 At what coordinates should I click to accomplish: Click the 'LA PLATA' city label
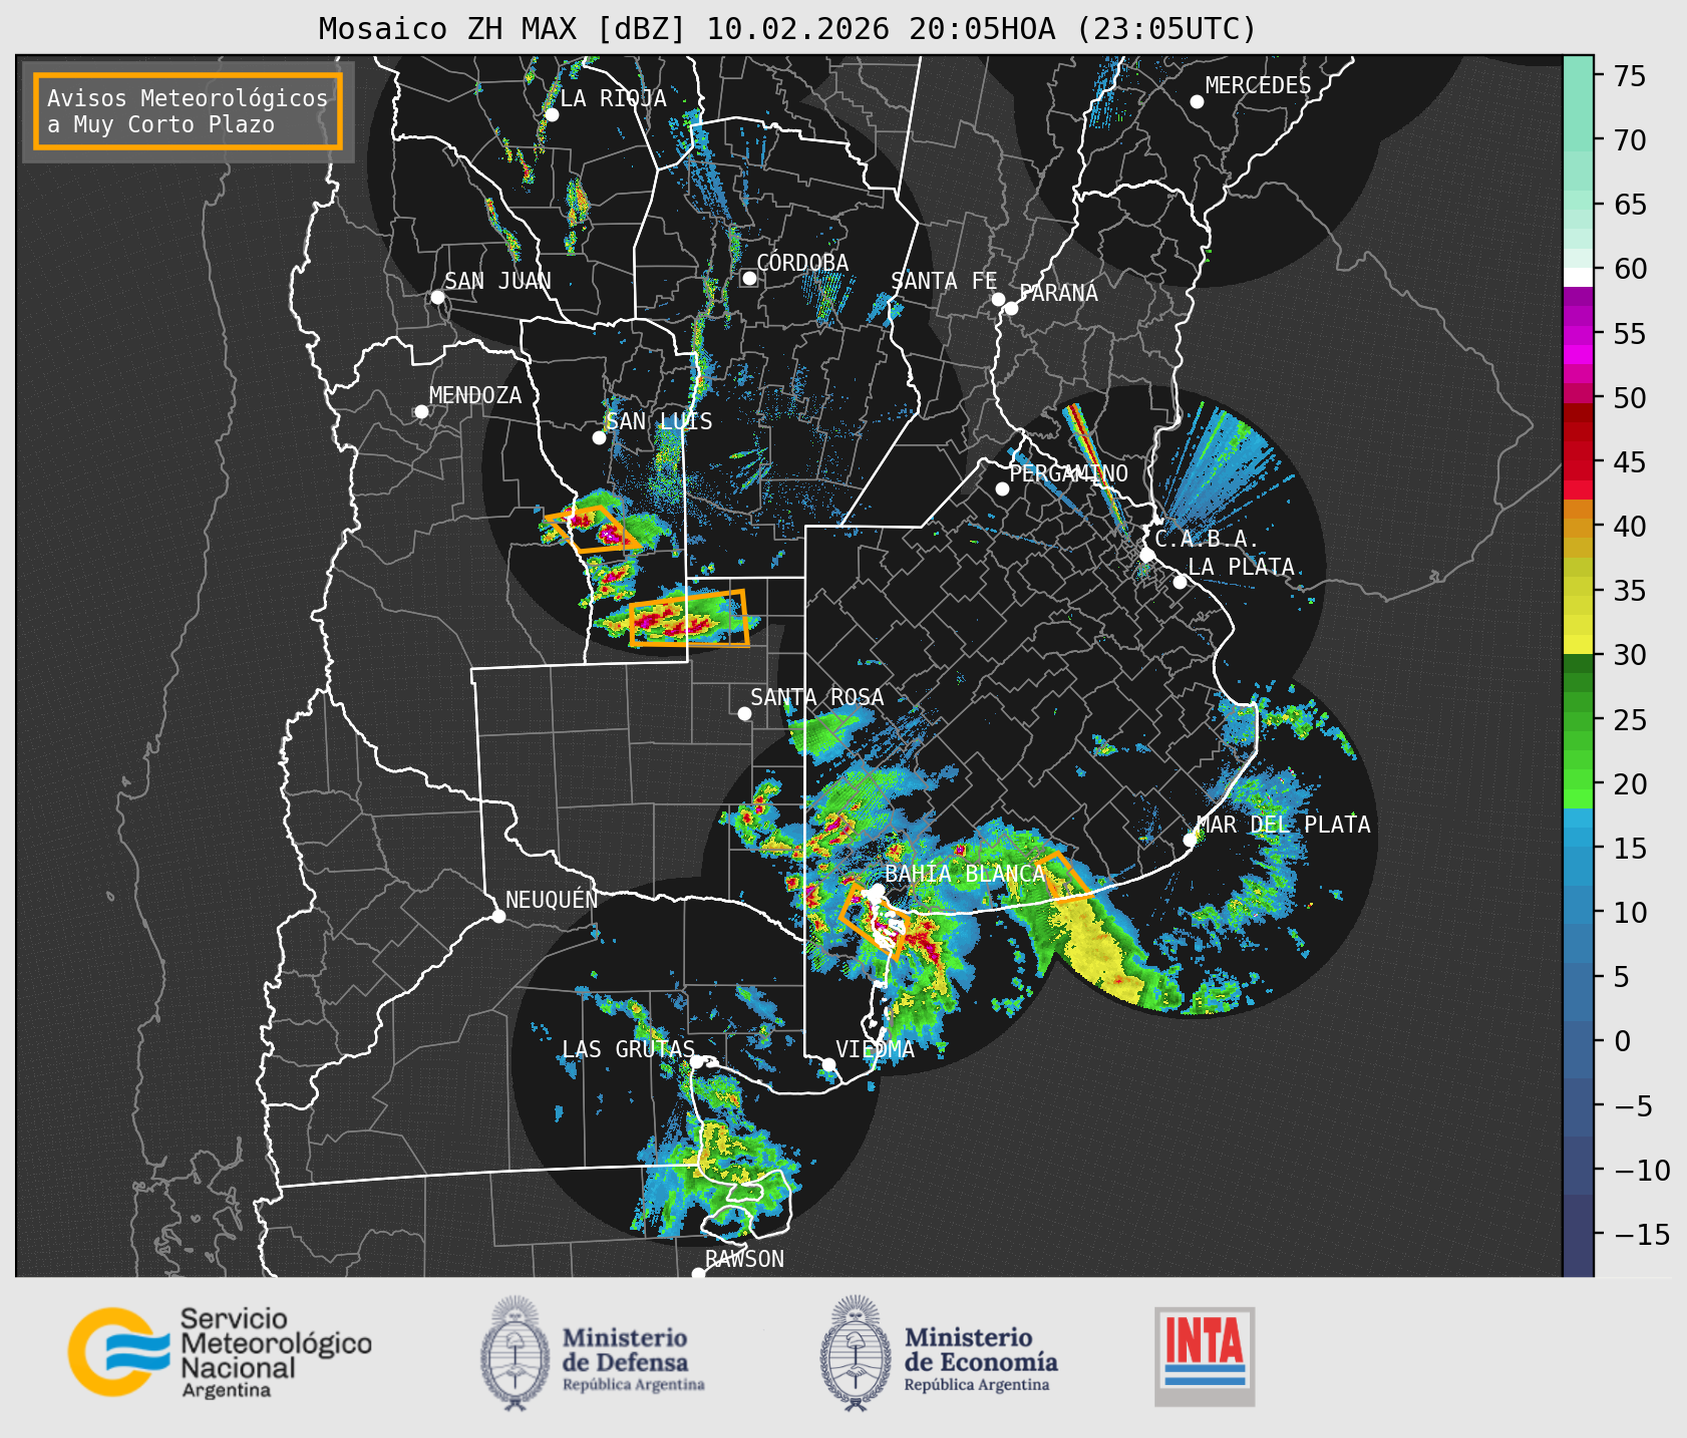pos(1241,567)
